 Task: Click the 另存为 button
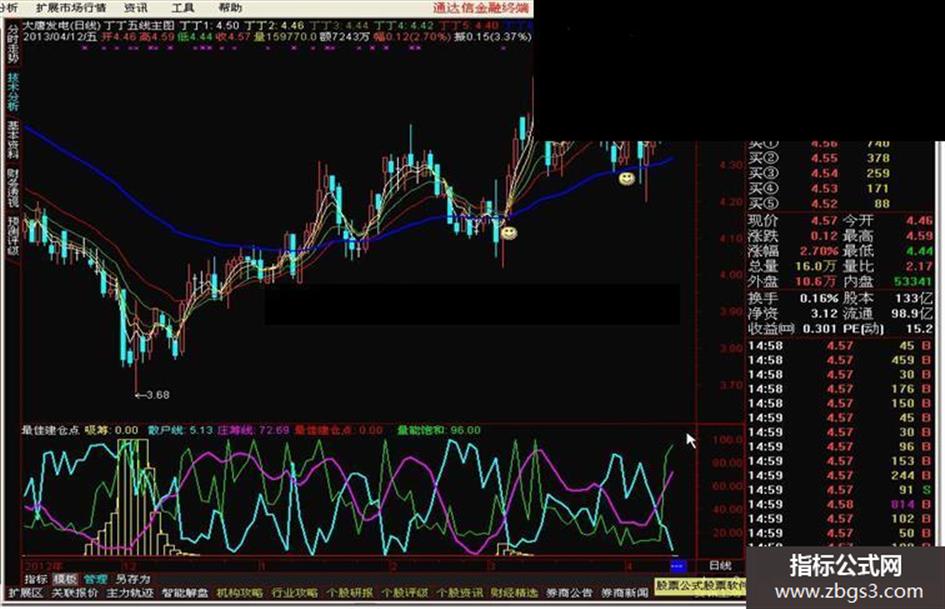tap(133, 579)
